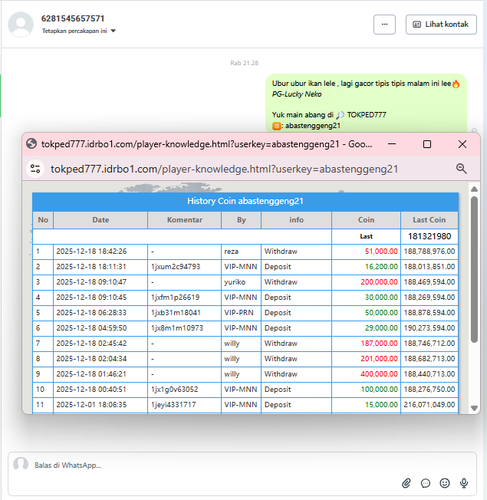
Task: Click the No column header
Action: [x=43, y=220]
